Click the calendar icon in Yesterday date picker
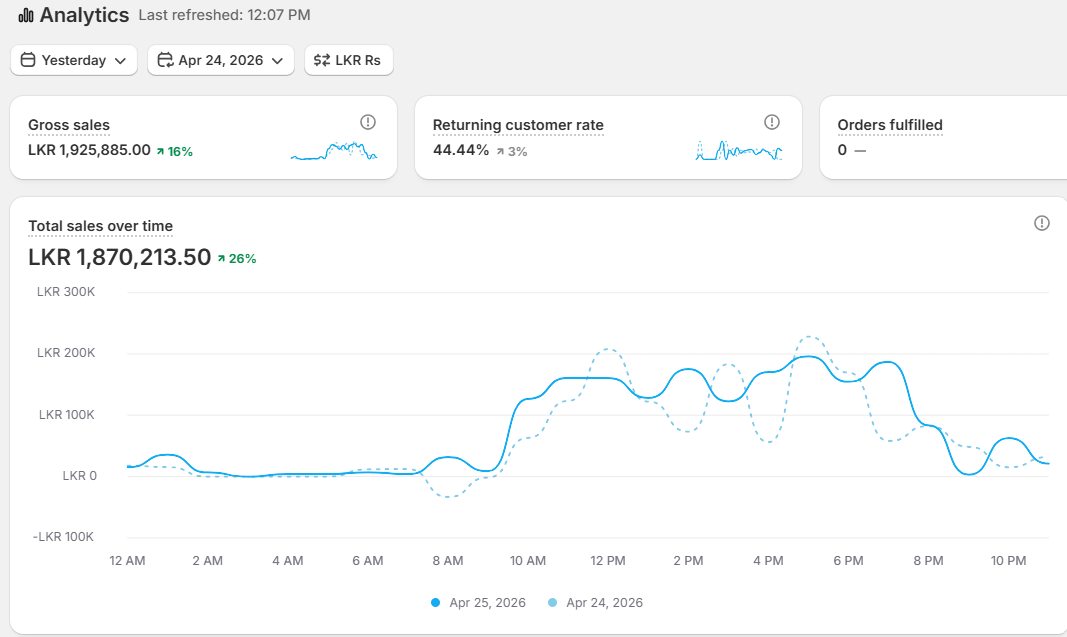Image resolution: width=1067 pixels, height=637 pixels. 28,60
